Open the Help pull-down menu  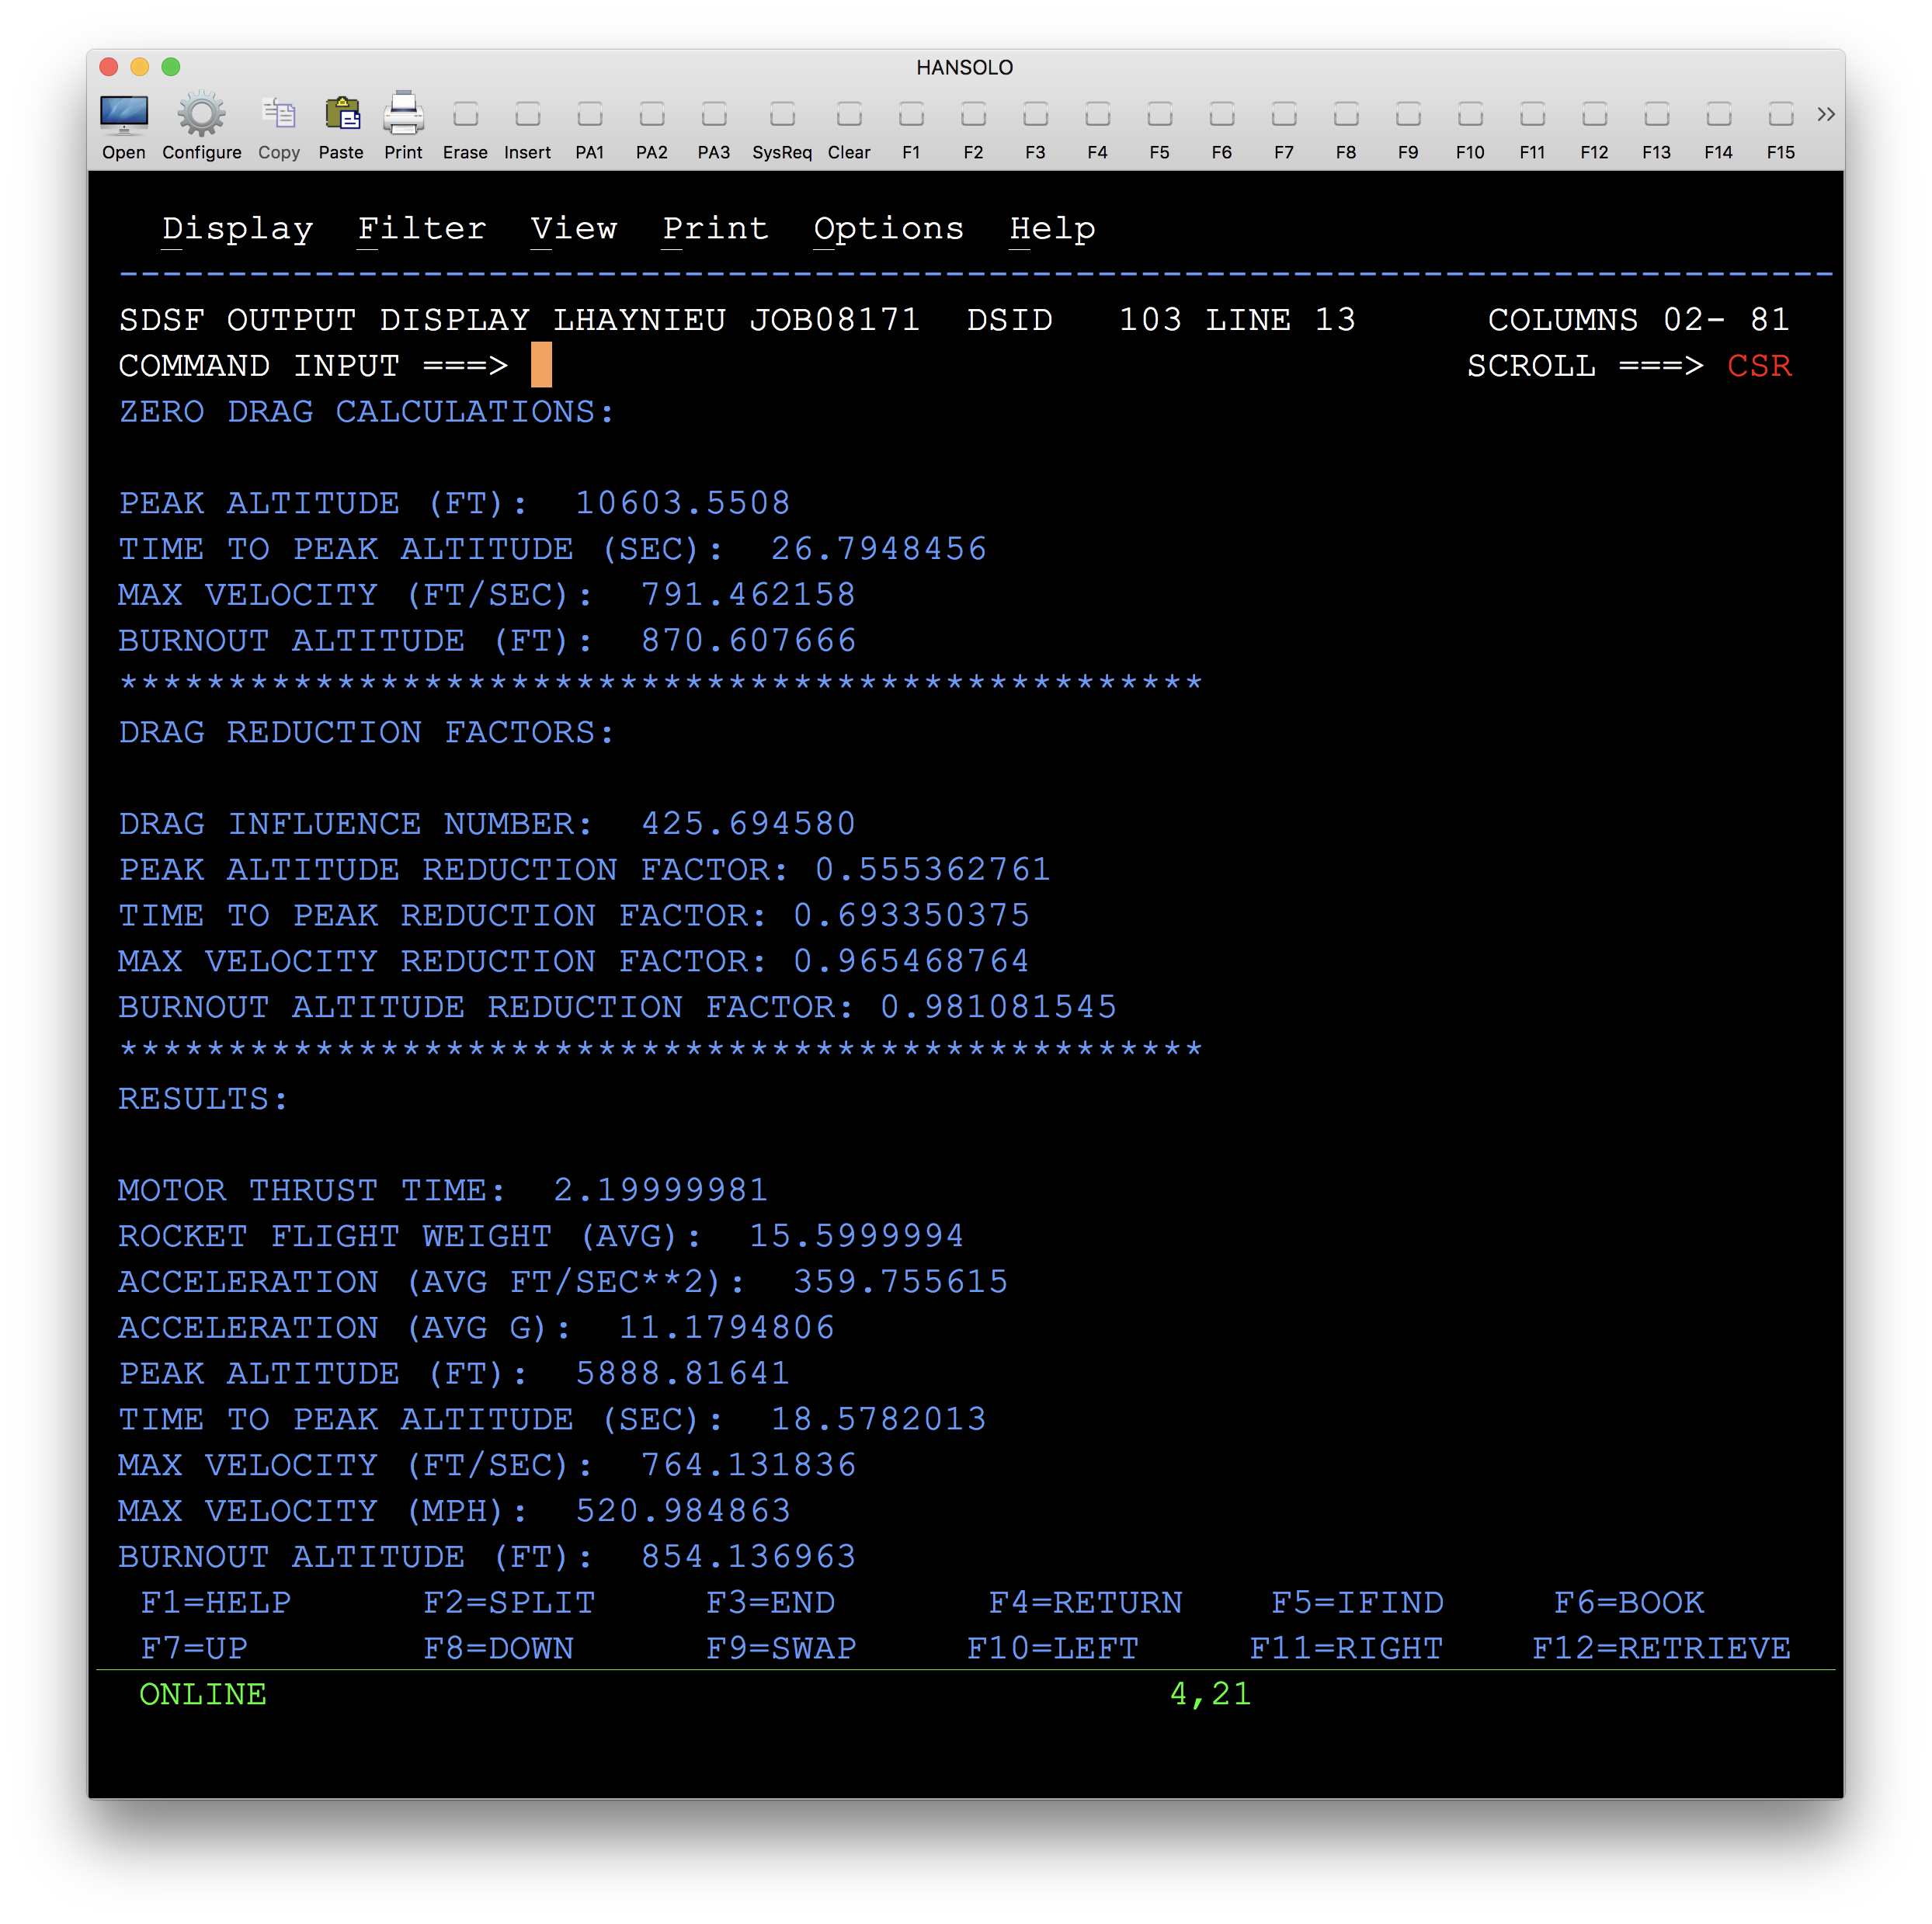coord(1052,229)
